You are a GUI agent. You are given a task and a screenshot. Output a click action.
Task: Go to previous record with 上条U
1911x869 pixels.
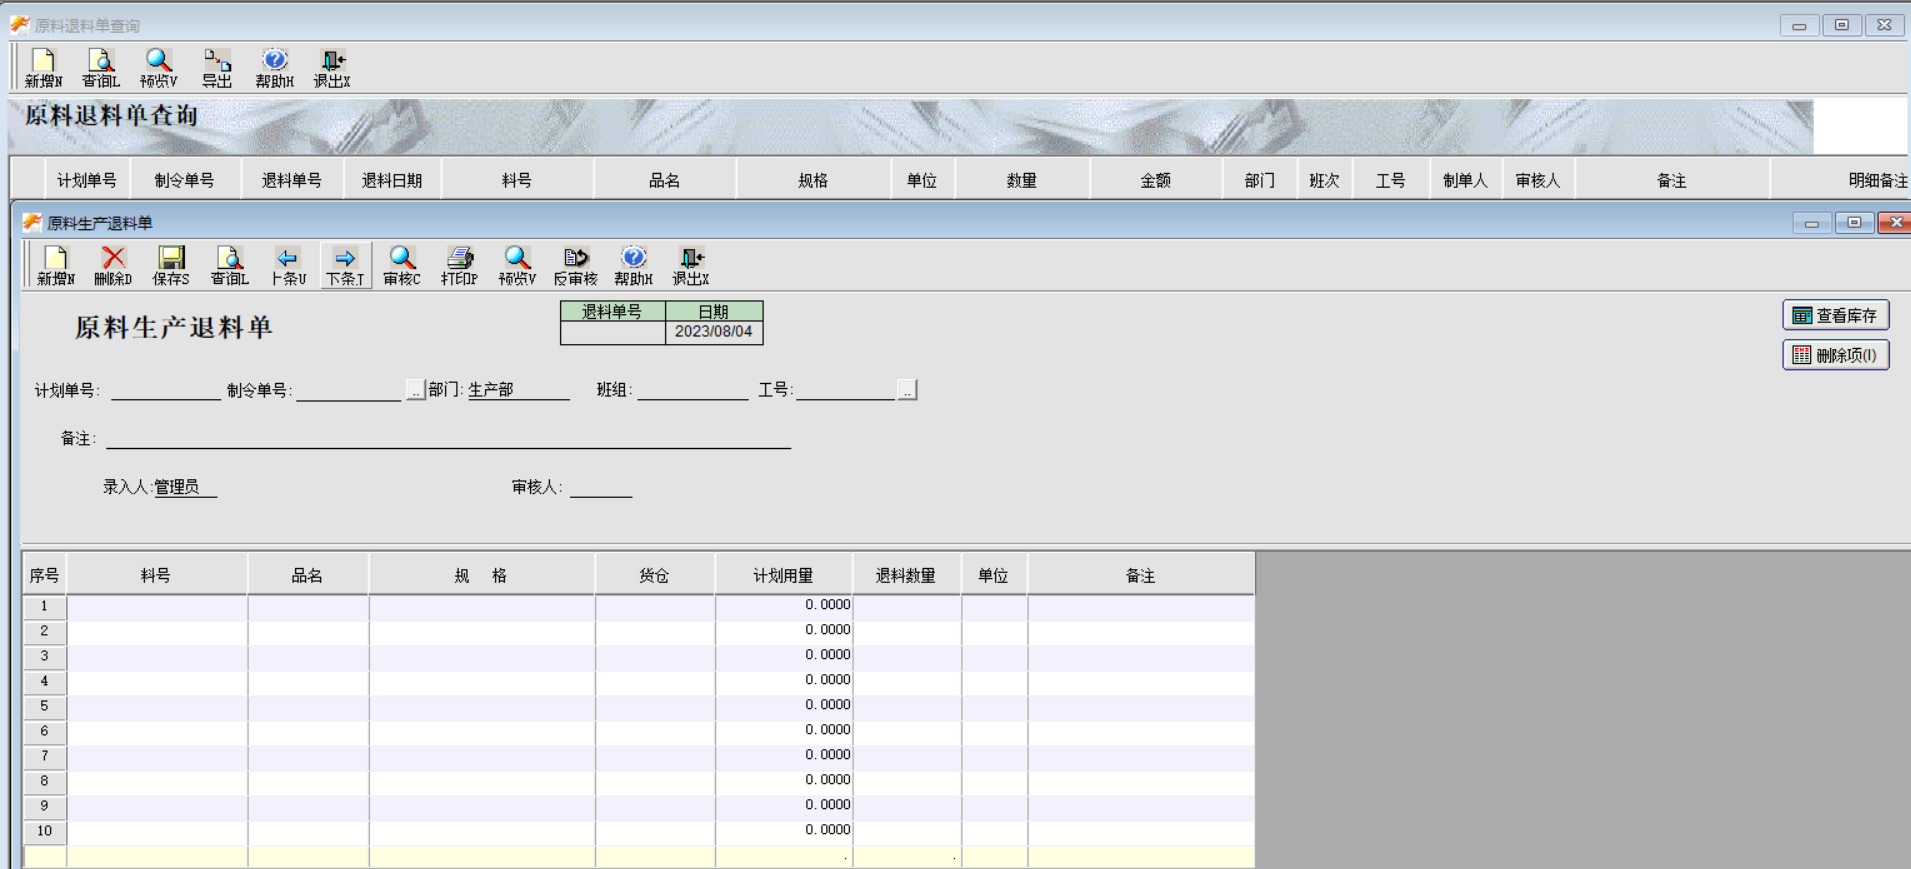[x=288, y=266]
